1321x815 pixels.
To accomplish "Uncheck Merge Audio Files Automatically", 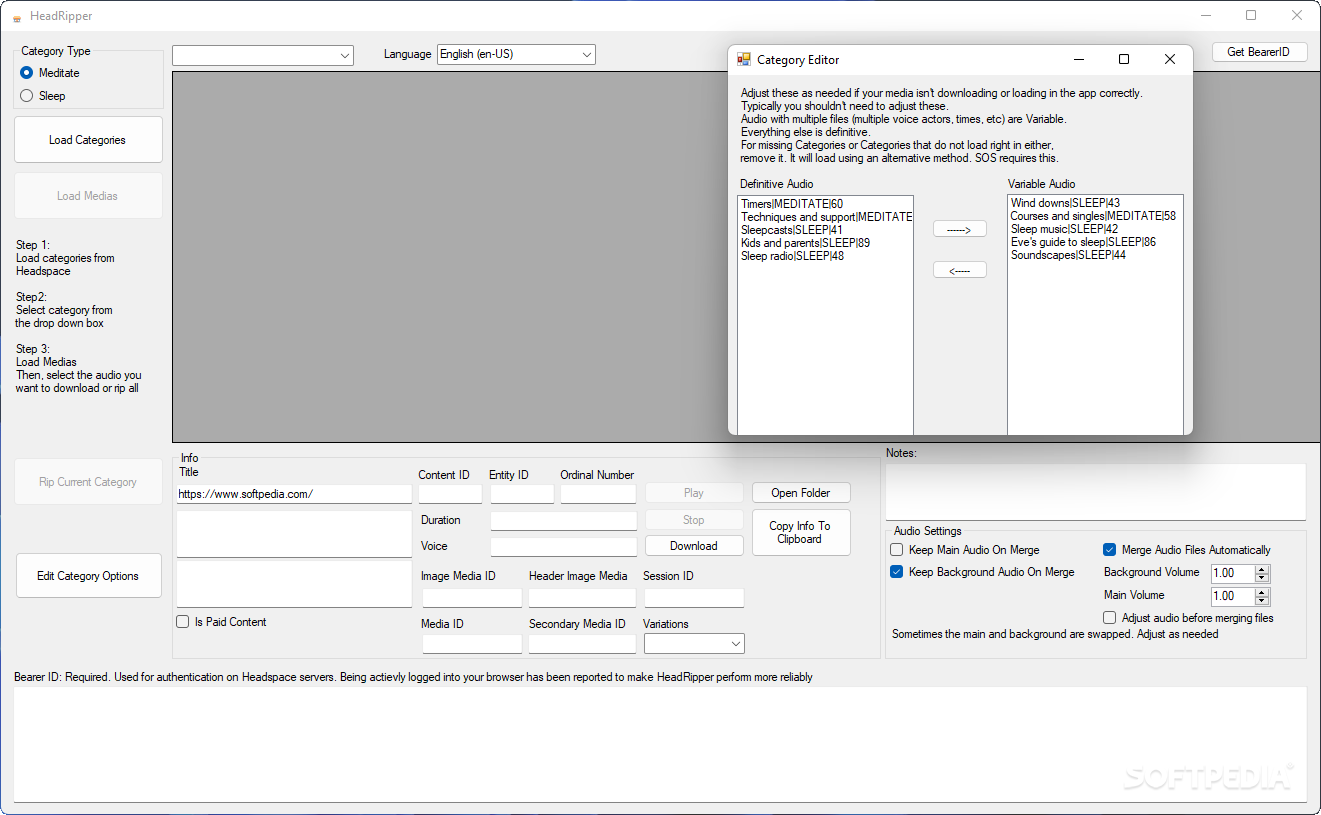I will click(x=1110, y=550).
